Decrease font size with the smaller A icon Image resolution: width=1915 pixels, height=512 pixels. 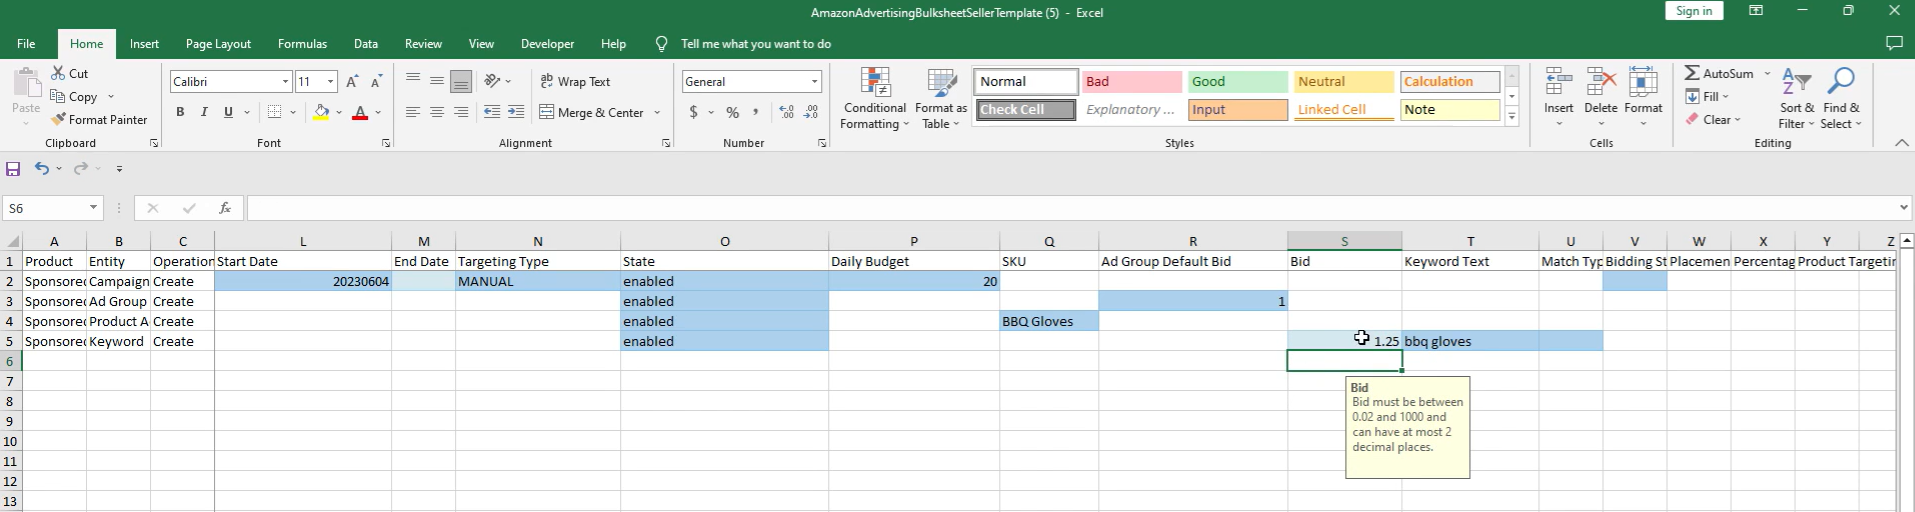point(376,82)
